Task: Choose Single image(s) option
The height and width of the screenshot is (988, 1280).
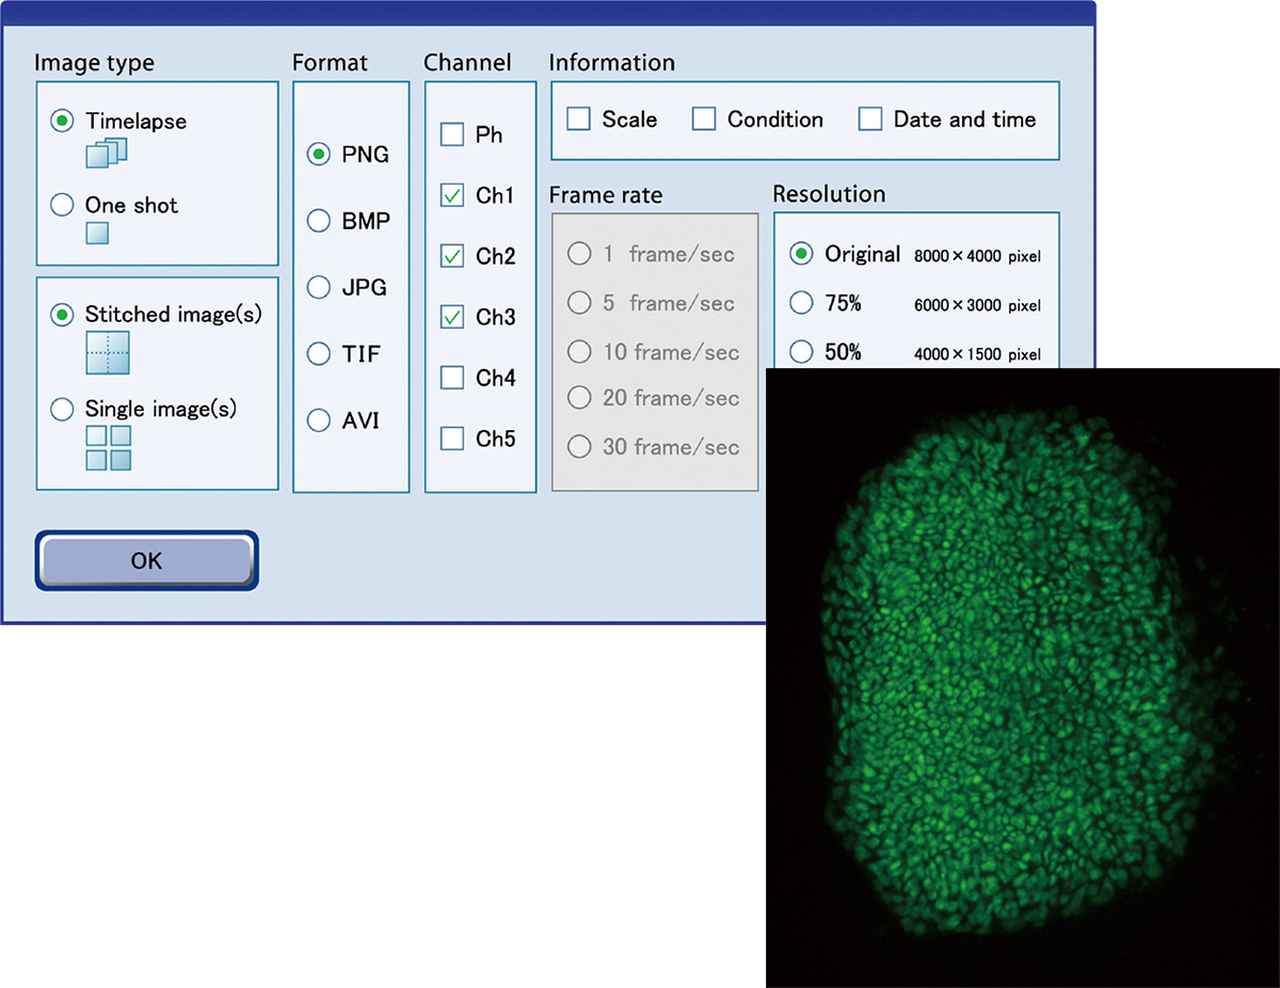Action: 62,409
